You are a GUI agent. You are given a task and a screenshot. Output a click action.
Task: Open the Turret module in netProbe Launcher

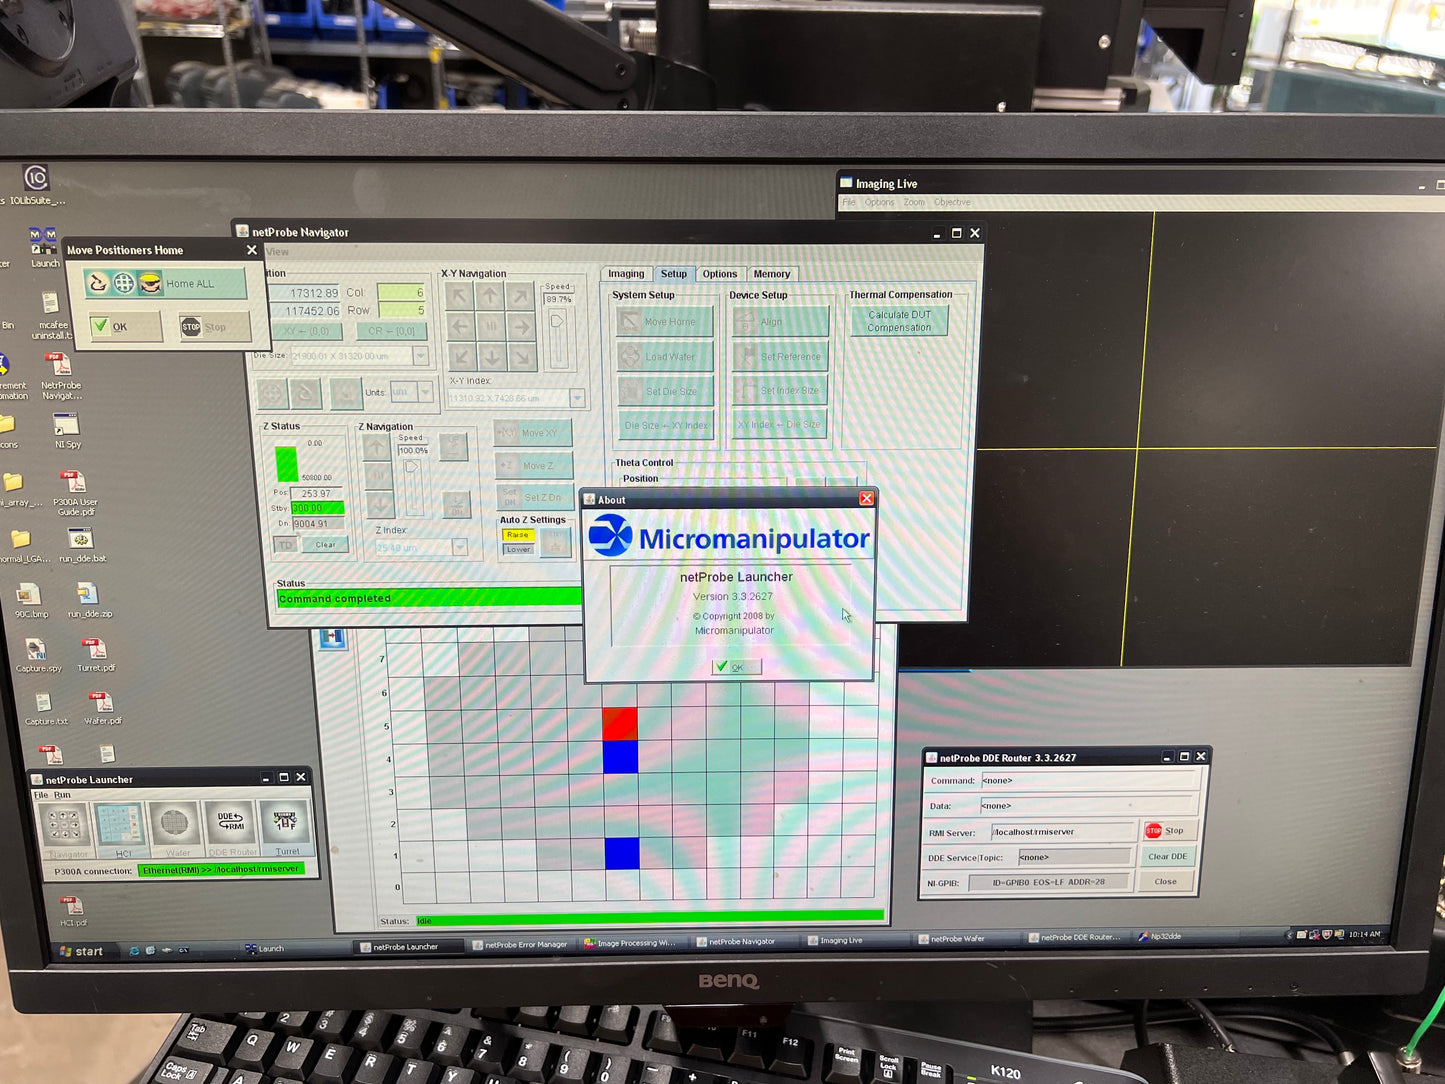(286, 827)
